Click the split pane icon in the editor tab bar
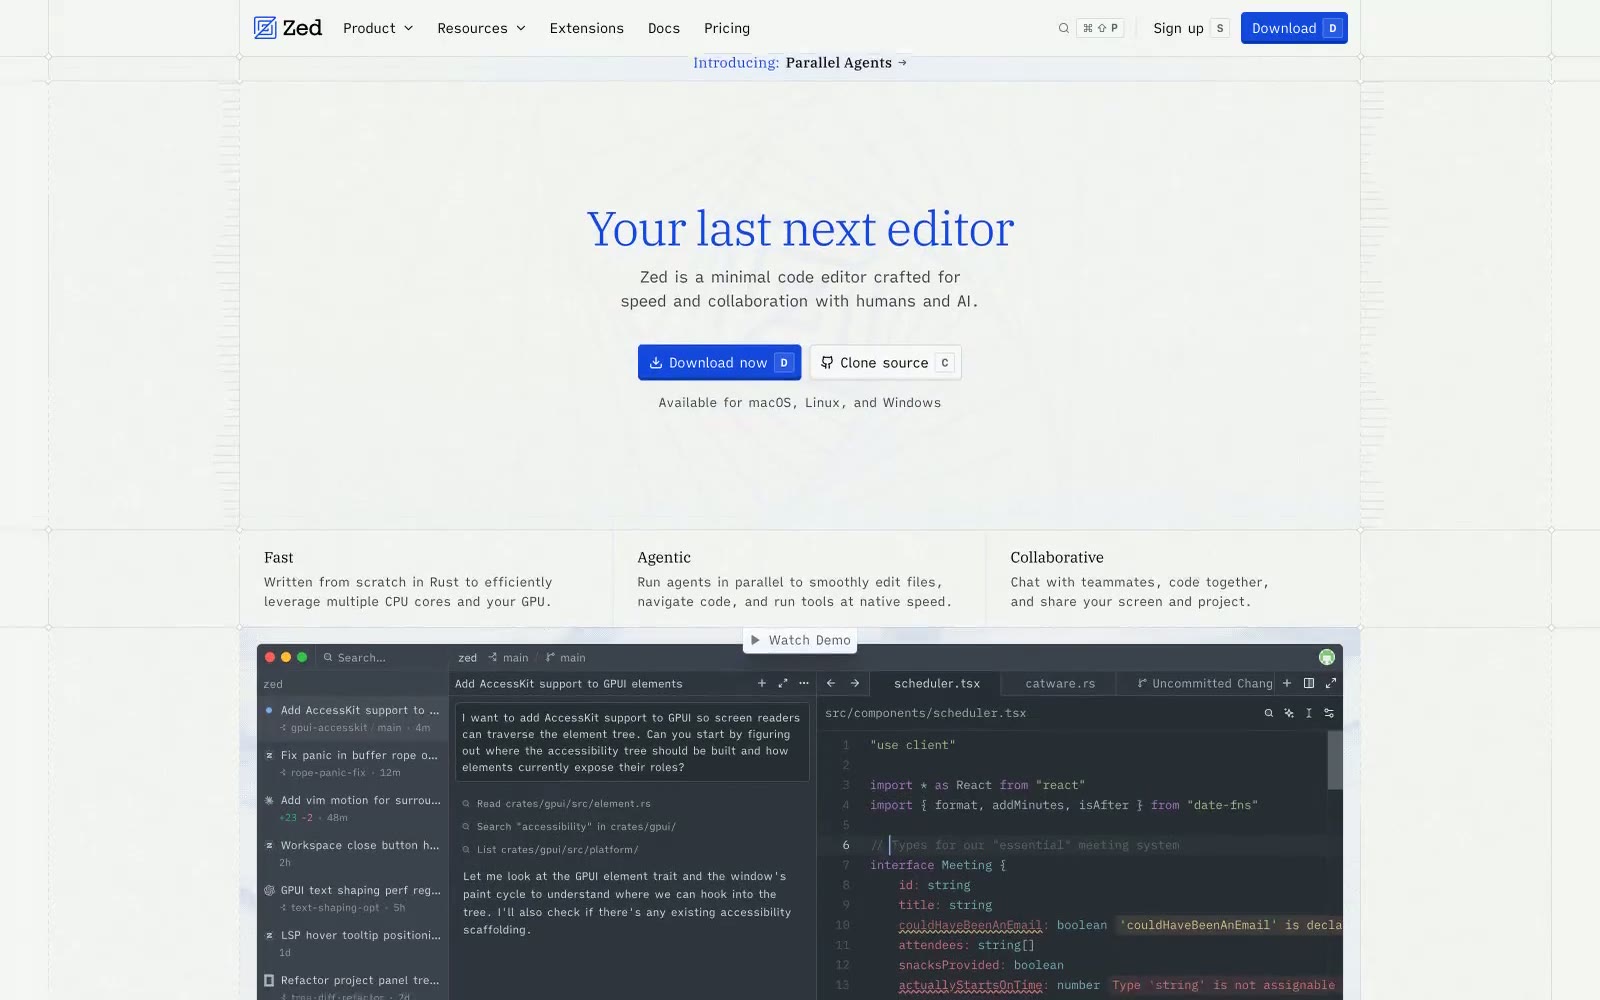 click(1309, 683)
